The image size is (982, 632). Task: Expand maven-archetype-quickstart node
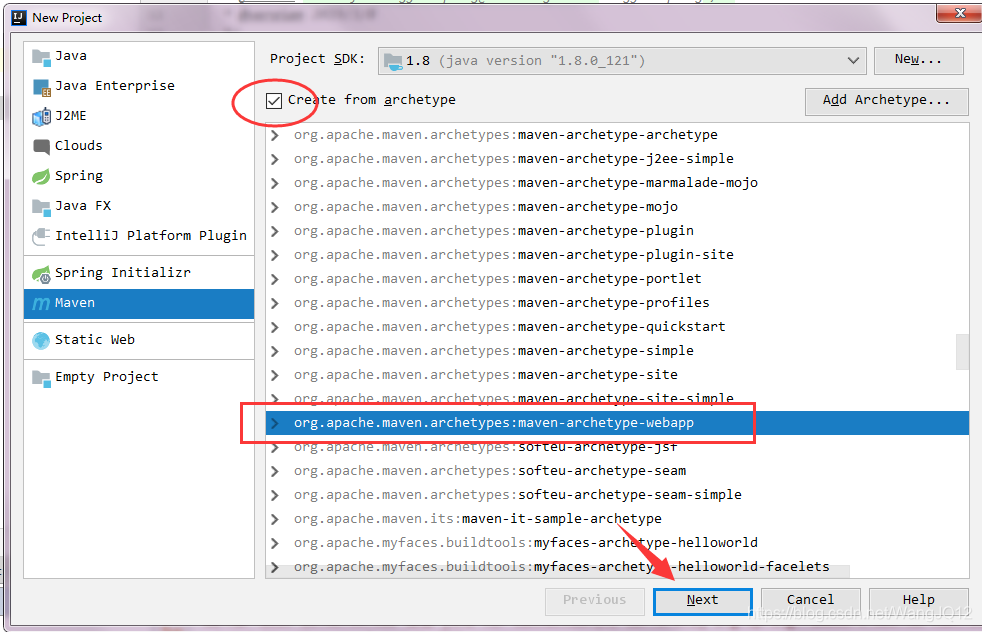274,327
